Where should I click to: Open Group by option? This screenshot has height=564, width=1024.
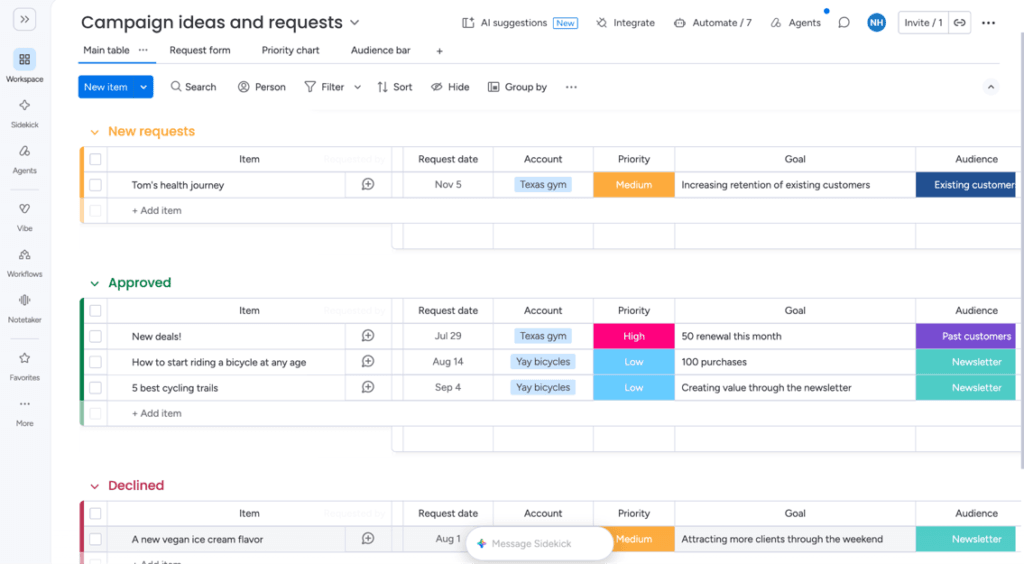(x=517, y=87)
